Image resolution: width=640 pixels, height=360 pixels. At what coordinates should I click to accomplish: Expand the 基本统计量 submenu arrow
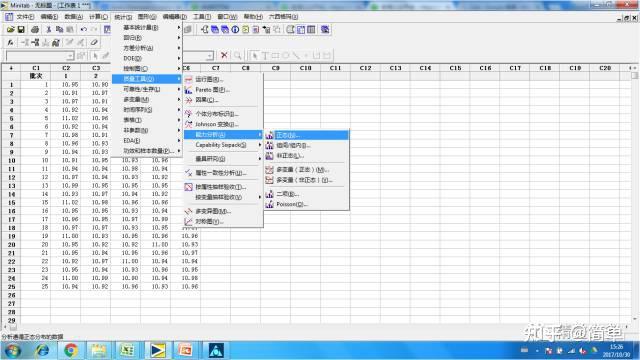[x=179, y=27]
